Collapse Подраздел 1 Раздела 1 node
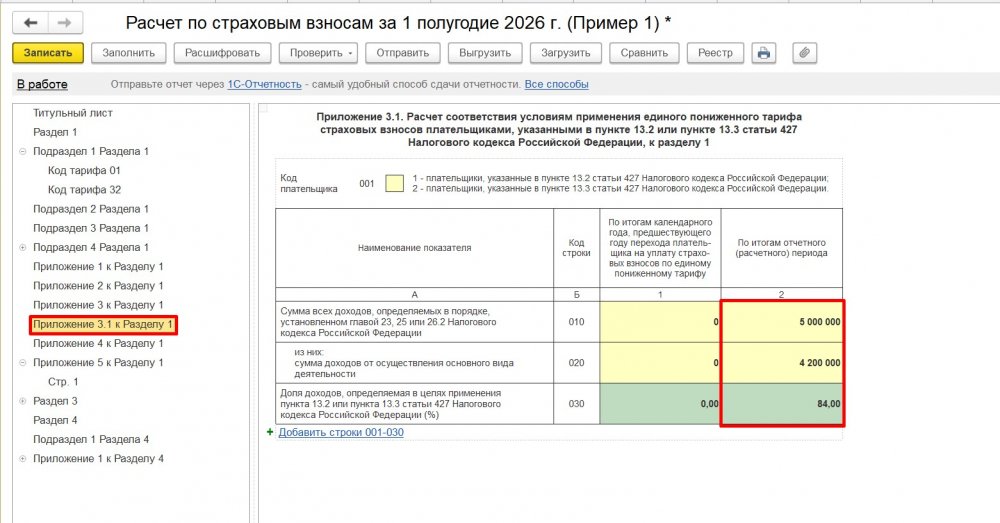Viewport: 1000px width, 523px height. point(22,151)
